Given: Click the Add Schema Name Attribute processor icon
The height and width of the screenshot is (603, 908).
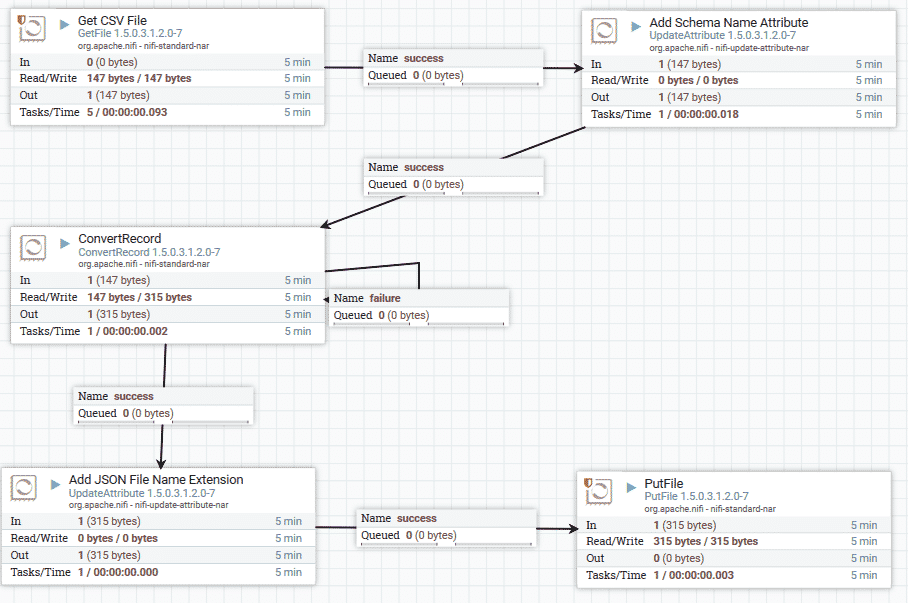Looking at the screenshot, I should 604,31.
